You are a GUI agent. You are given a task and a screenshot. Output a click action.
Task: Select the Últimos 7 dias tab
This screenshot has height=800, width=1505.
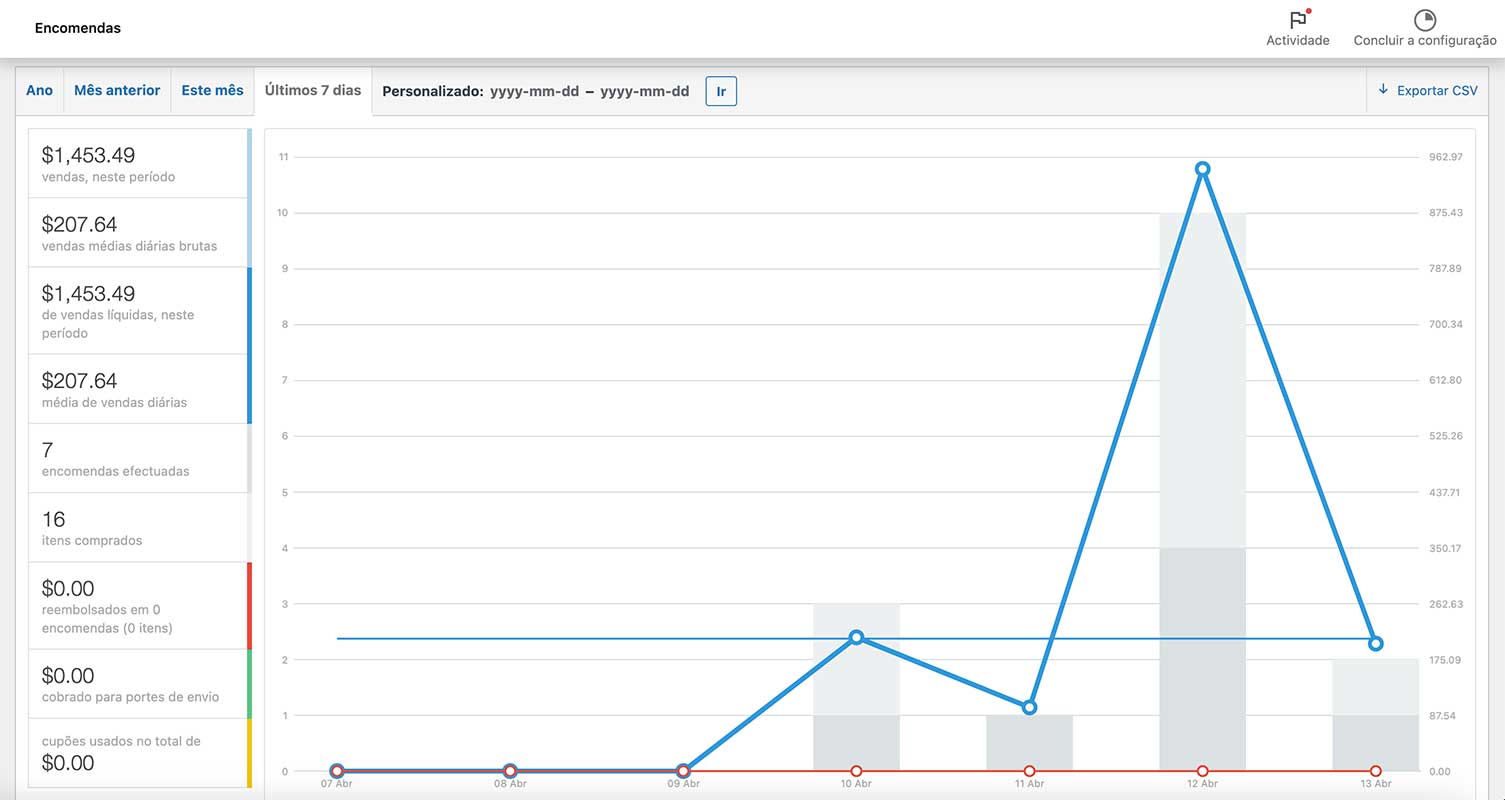pos(313,91)
